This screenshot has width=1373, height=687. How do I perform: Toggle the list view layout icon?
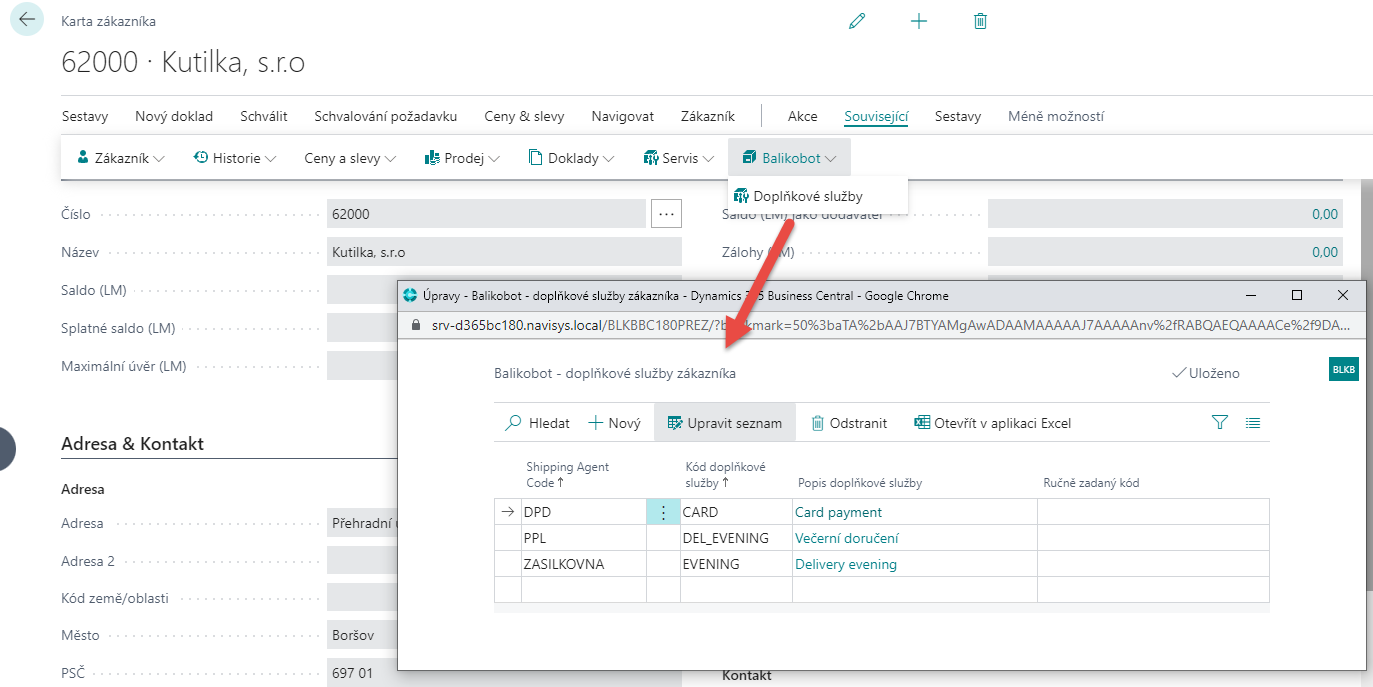[1252, 423]
